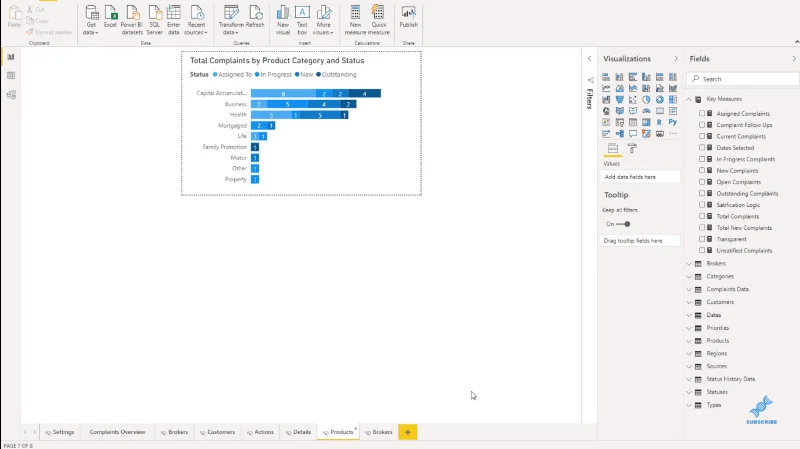Viewport: 800px width, 449px height.
Task: Pick the Multi-row card visualization
Action: (x=673, y=111)
